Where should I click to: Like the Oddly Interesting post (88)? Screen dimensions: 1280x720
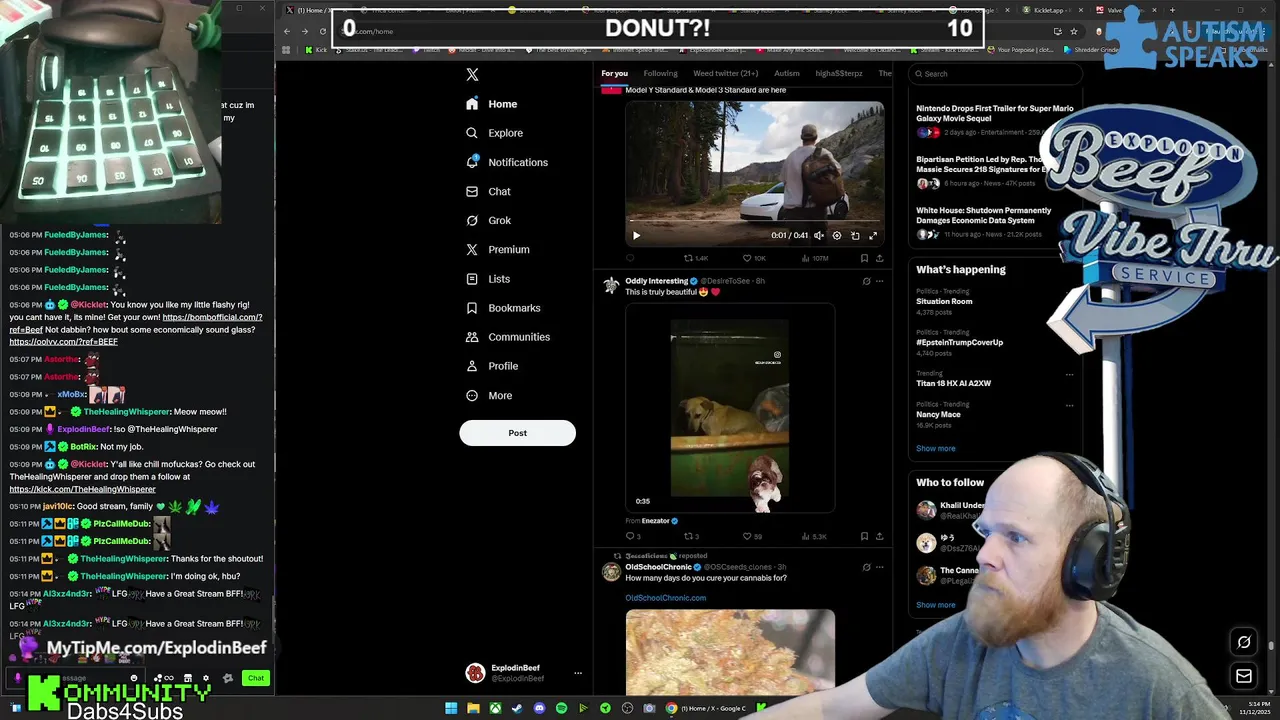(752, 537)
